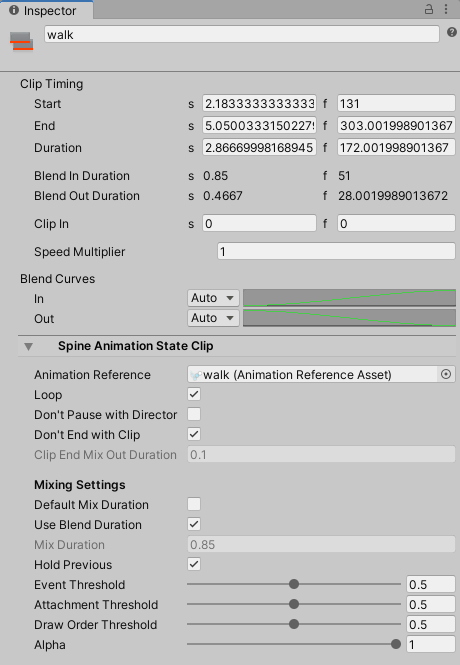Click the Blend In curve preview
Viewport: 460px width, 665px height.
tap(349, 298)
